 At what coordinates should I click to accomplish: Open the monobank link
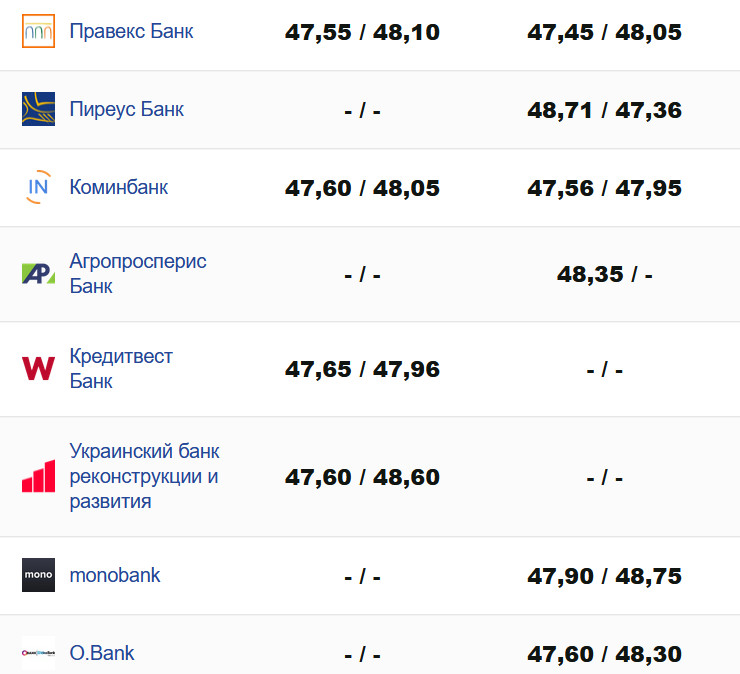click(115, 575)
